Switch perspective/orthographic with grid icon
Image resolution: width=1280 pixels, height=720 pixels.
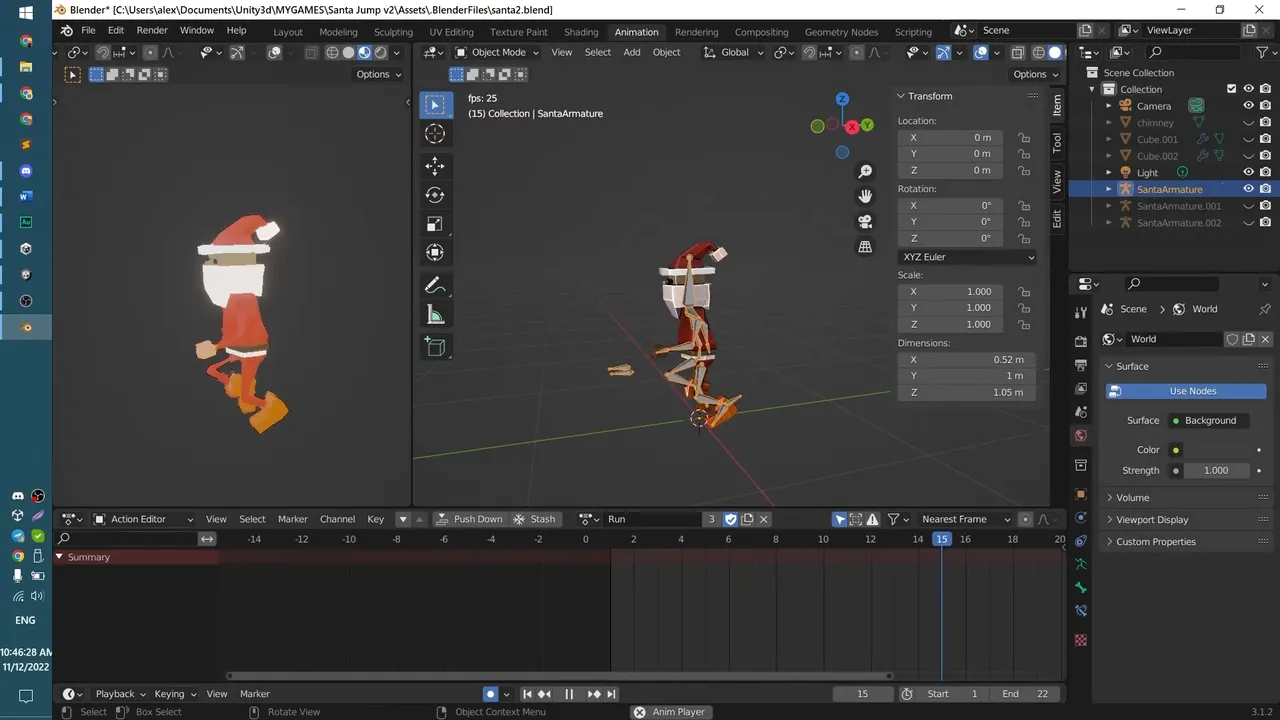(866, 247)
